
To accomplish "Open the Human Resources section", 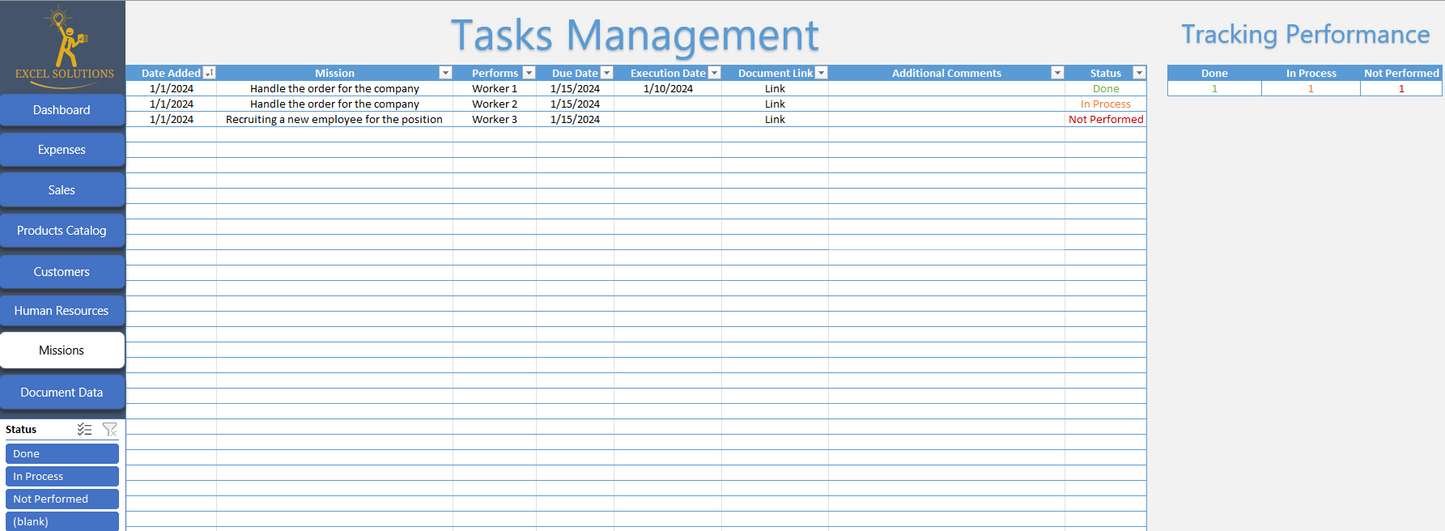I will (x=62, y=311).
